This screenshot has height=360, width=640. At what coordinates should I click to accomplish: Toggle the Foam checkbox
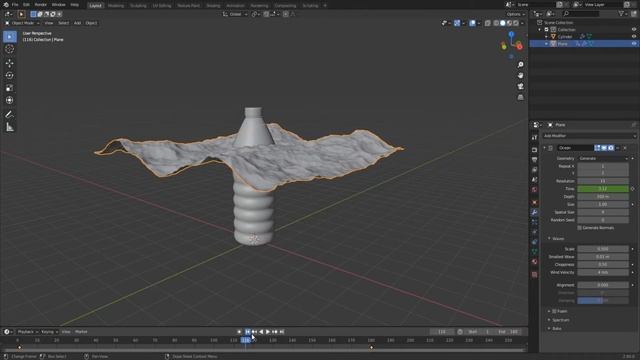(554, 311)
